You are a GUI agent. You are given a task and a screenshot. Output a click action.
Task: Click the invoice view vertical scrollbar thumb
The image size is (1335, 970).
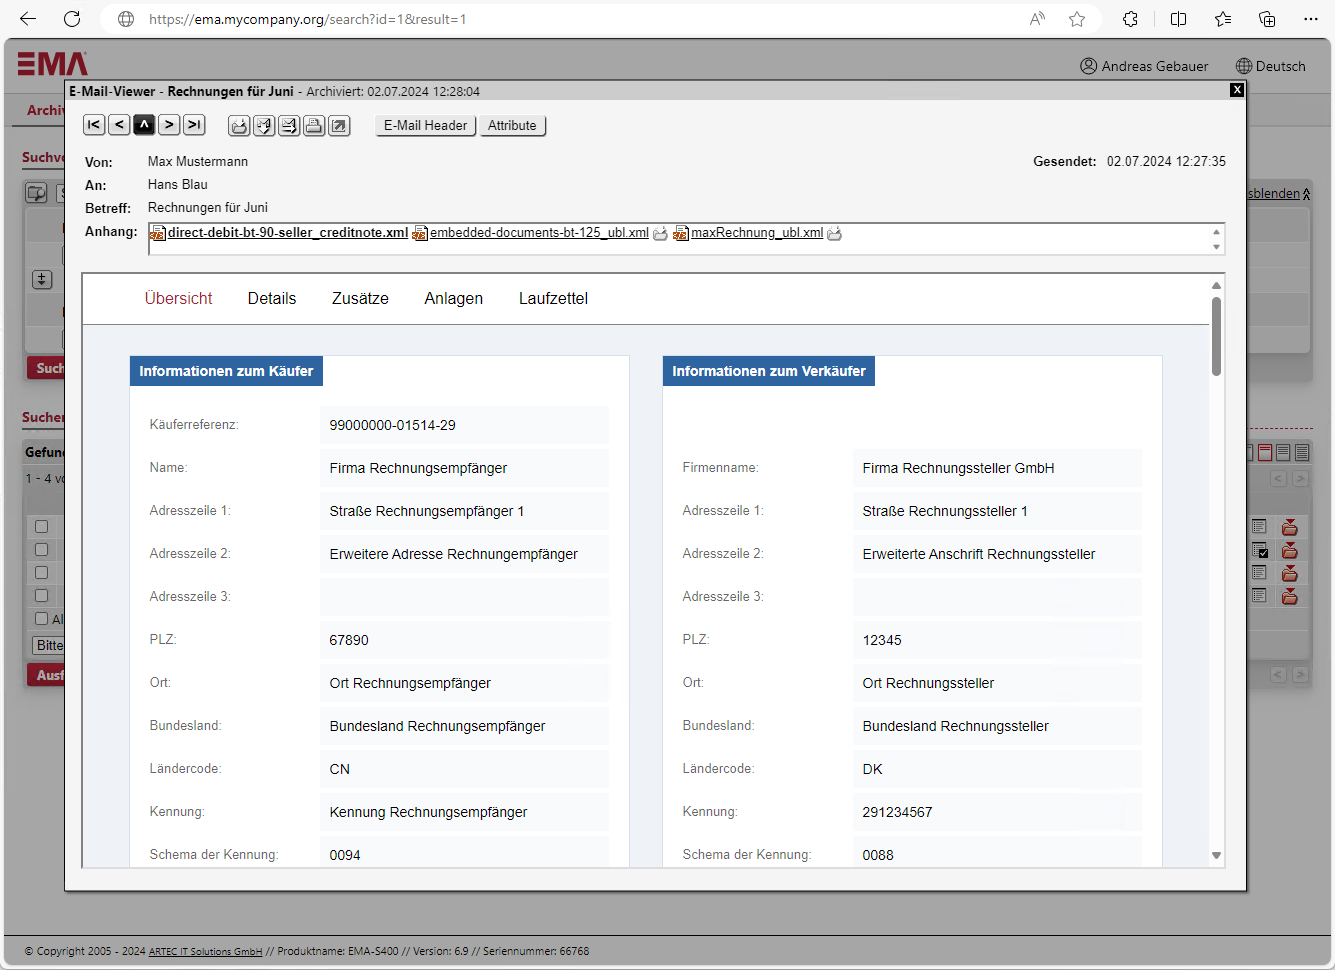[x=1216, y=335]
